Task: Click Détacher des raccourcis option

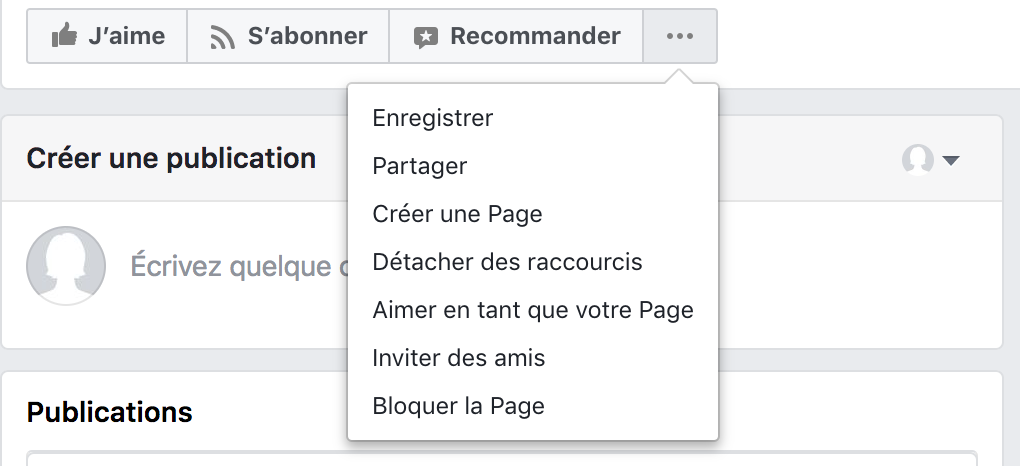Action: tap(507, 262)
